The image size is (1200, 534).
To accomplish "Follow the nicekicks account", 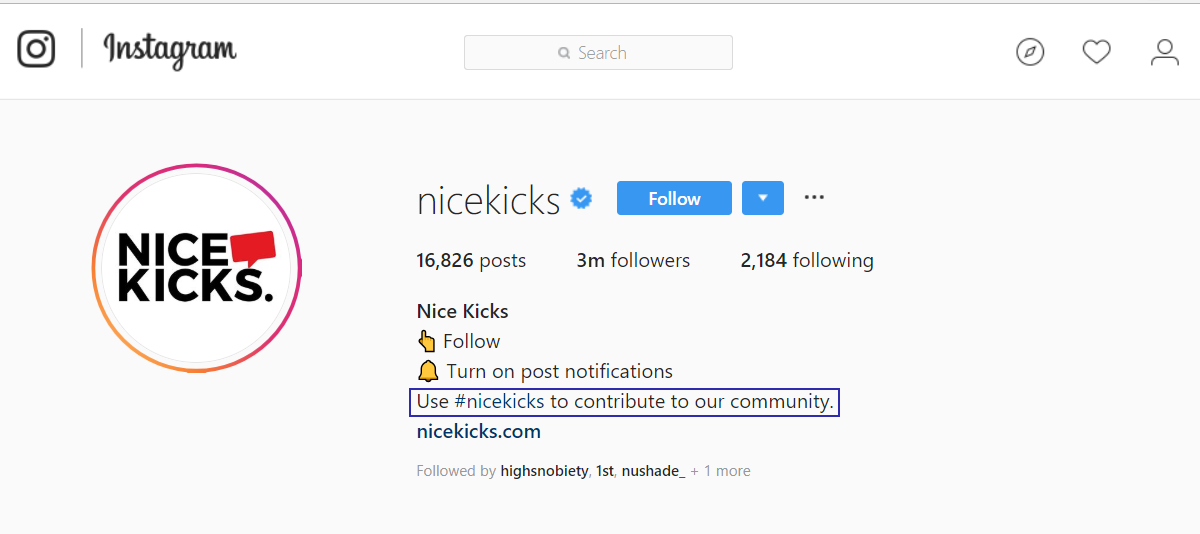I will pyautogui.click(x=674, y=198).
